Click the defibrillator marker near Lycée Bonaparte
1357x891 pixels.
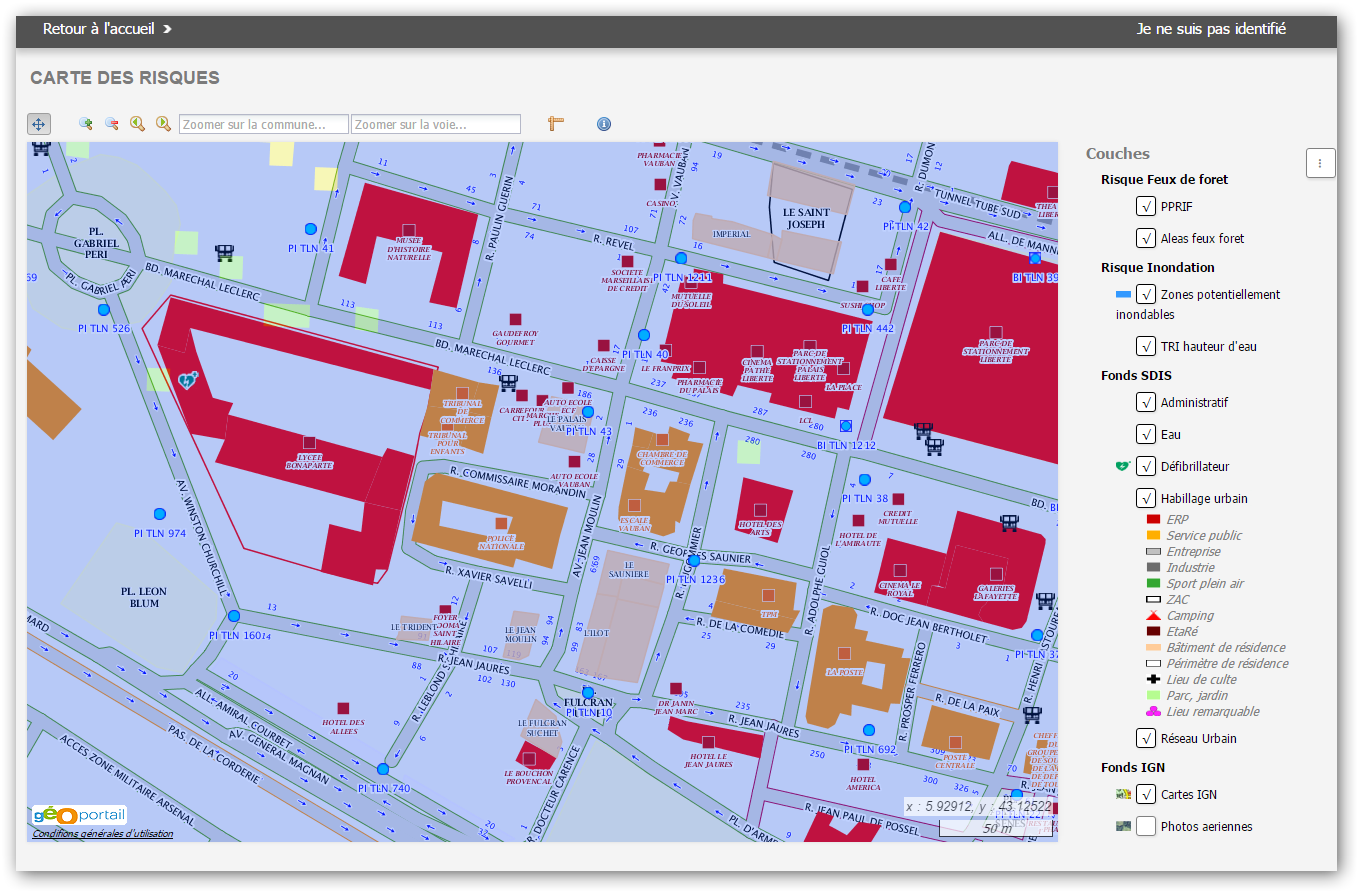[187, 380]
